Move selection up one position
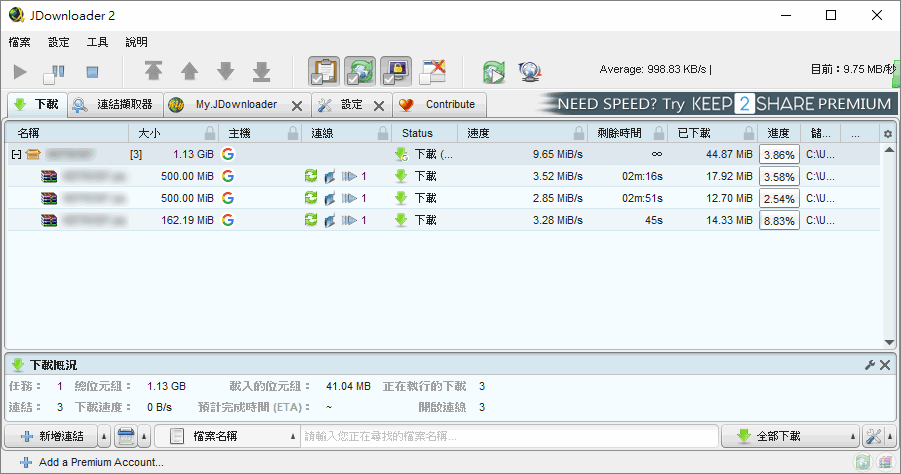Screen dimensions: 901x474 pos(189,71)
